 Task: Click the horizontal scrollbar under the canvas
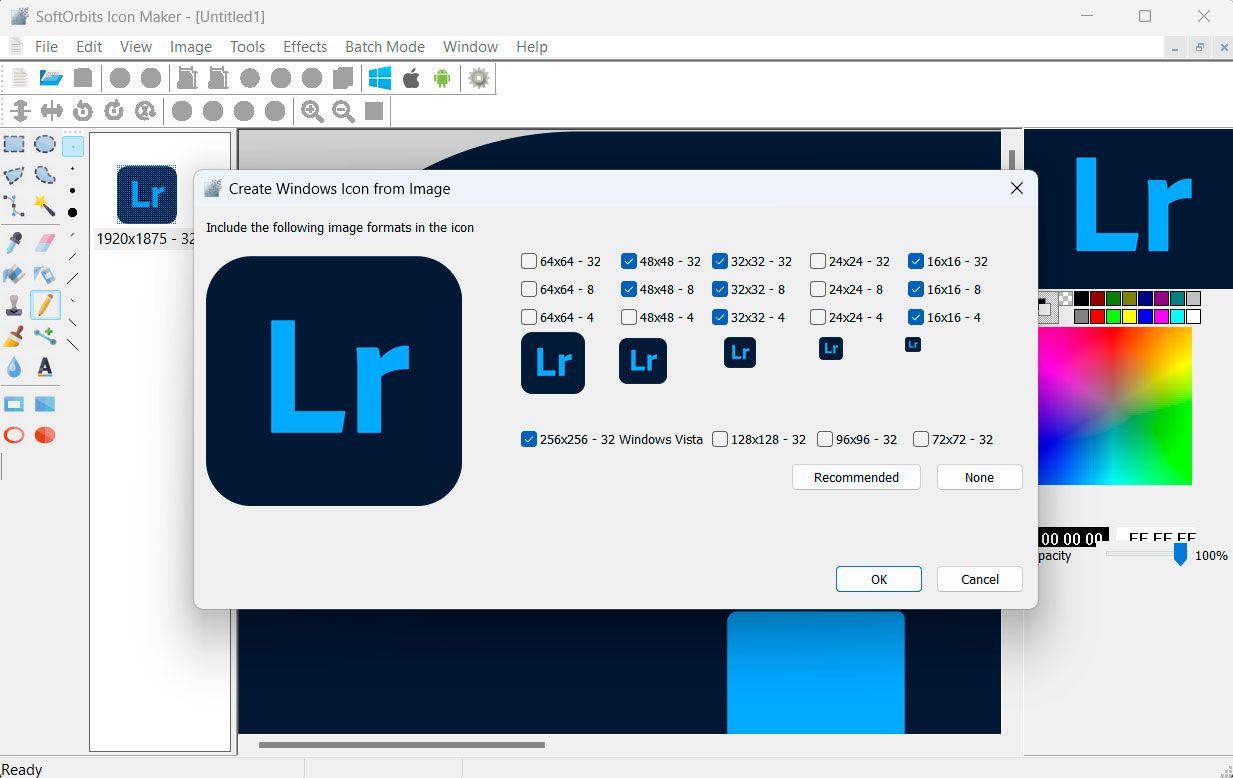point(402,744)
